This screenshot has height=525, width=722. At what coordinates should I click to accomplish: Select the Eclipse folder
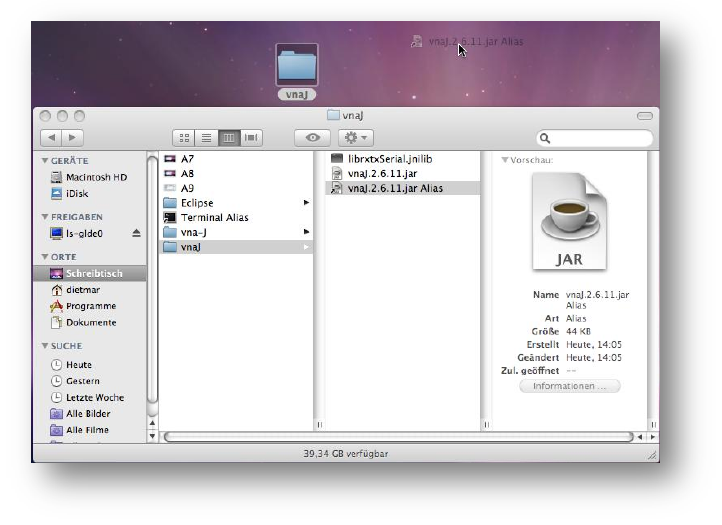tap(236, 203)
